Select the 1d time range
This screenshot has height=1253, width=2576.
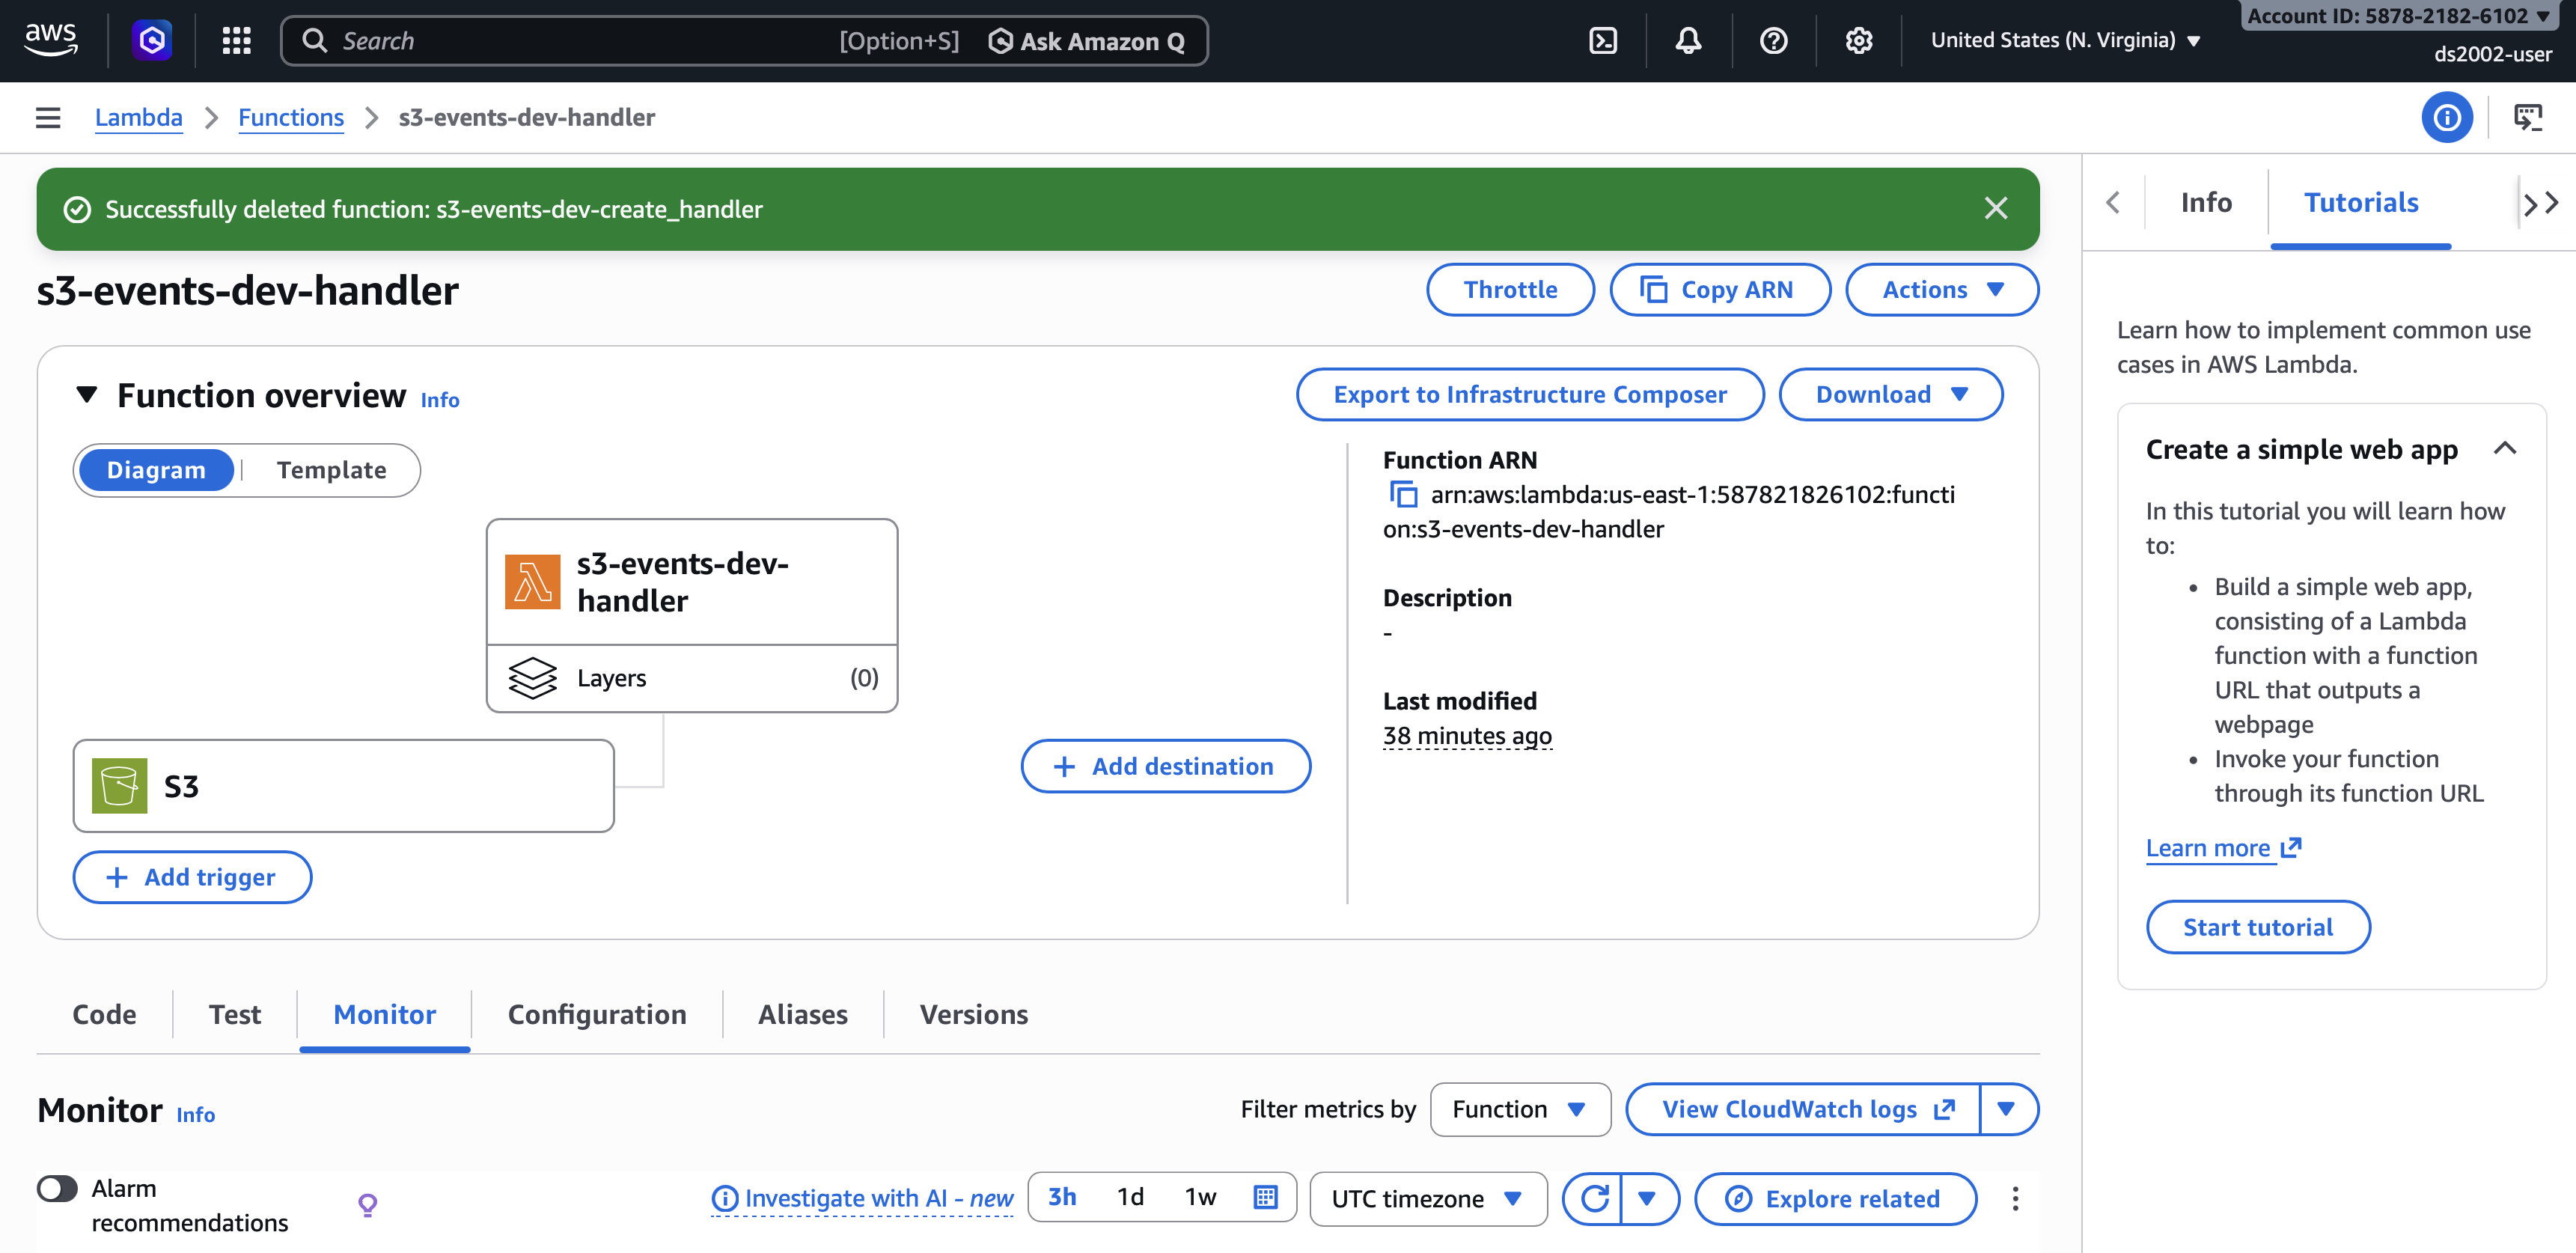point(1130,1197)
